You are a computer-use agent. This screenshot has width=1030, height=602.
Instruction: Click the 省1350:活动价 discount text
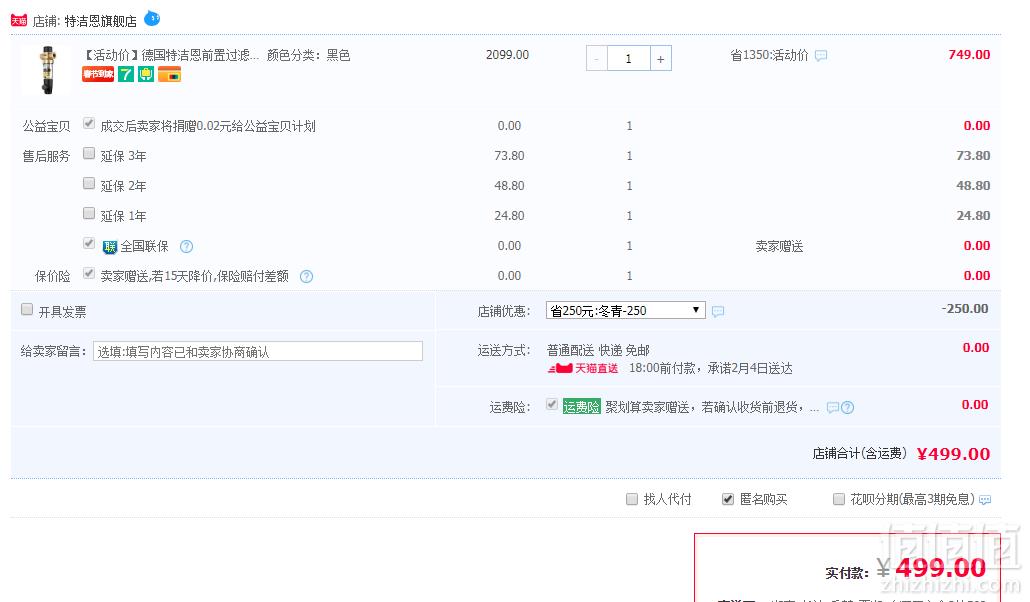pos(769,55)
